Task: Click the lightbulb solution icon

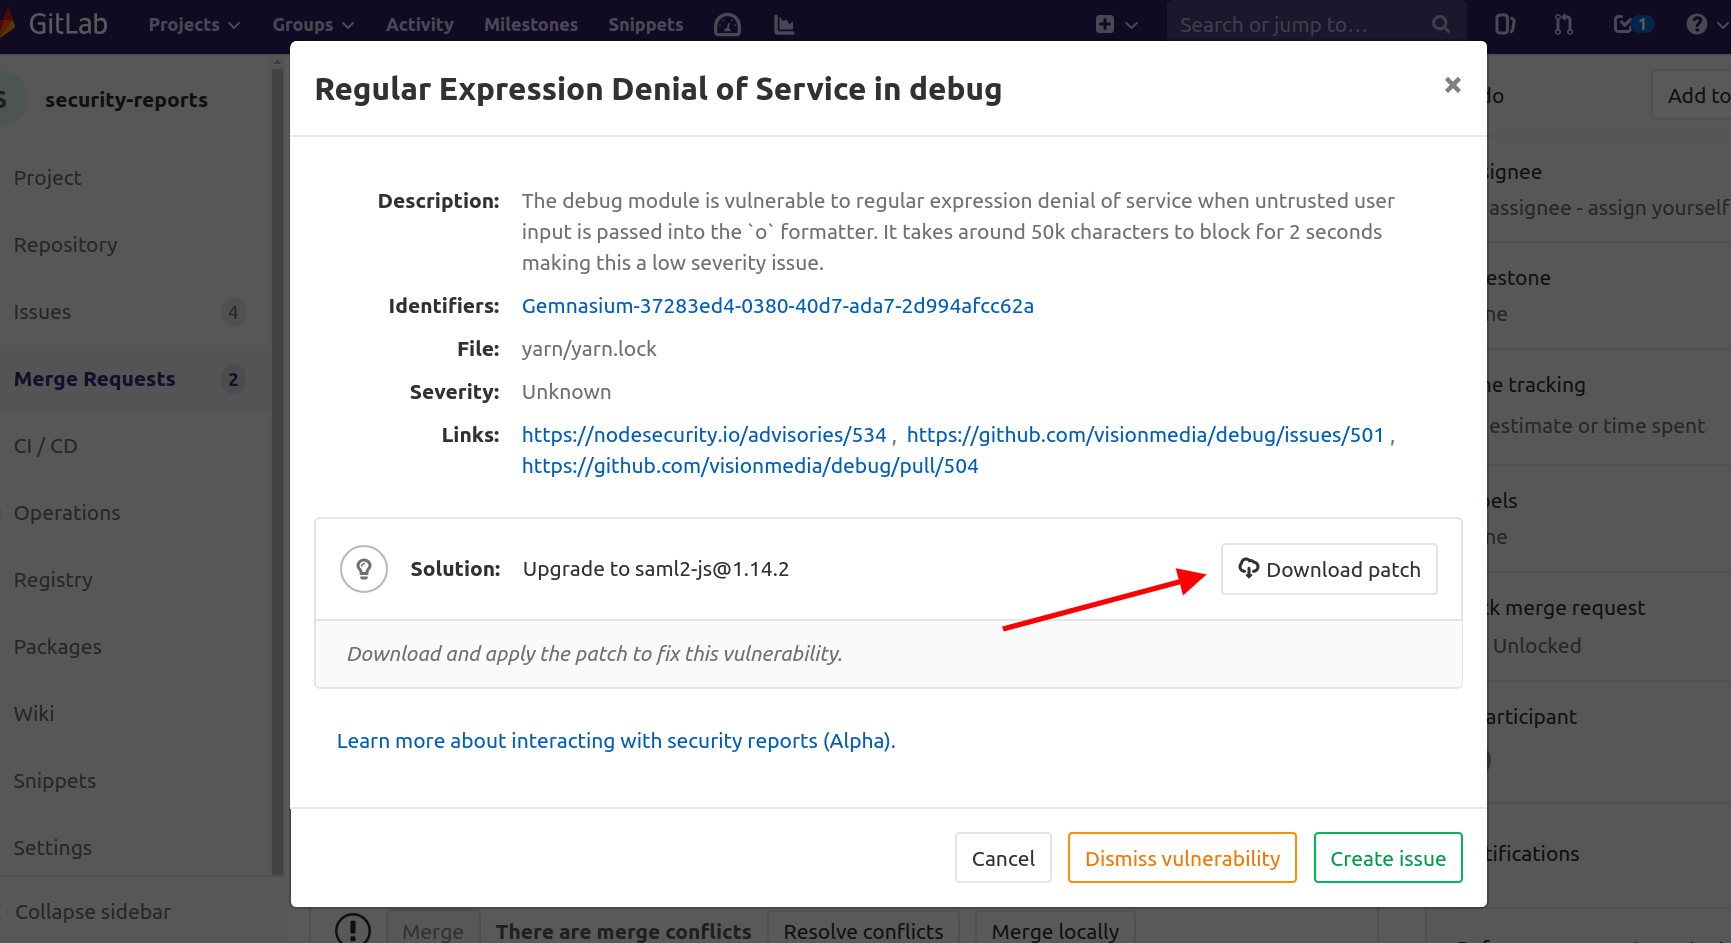Action: point(364,568)
